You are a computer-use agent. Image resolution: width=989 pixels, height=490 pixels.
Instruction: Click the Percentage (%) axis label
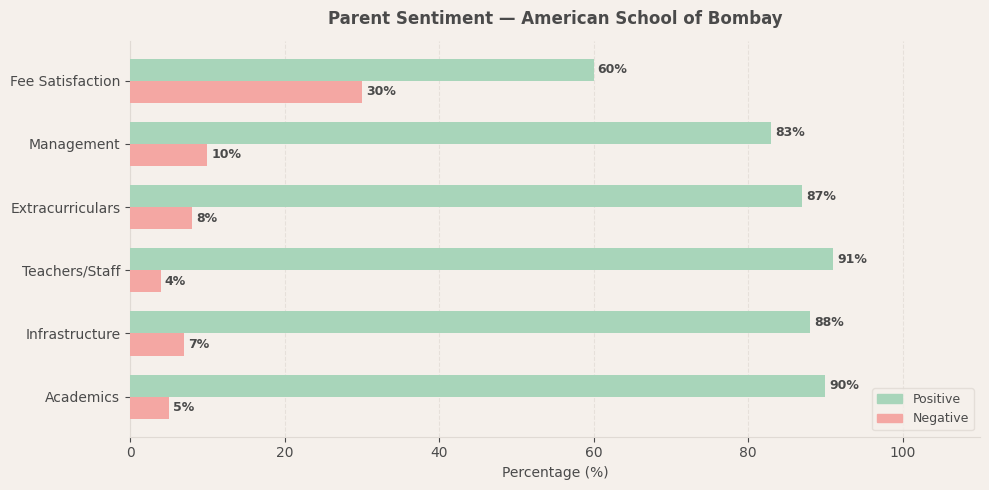555,473
